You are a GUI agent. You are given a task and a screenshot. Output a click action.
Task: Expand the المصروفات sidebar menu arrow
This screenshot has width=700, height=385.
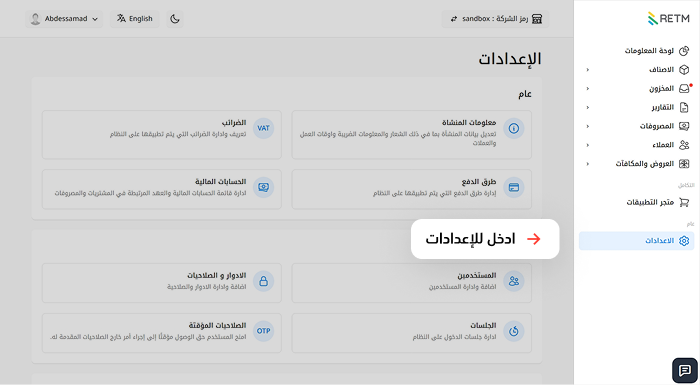[x=588, y=126]
